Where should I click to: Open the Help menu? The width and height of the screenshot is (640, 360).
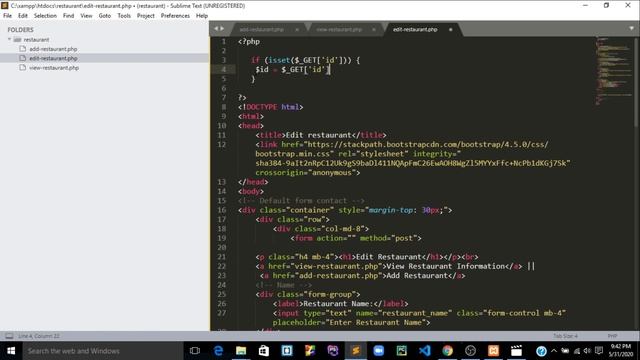pyautogui.click(x=202, y=16)
